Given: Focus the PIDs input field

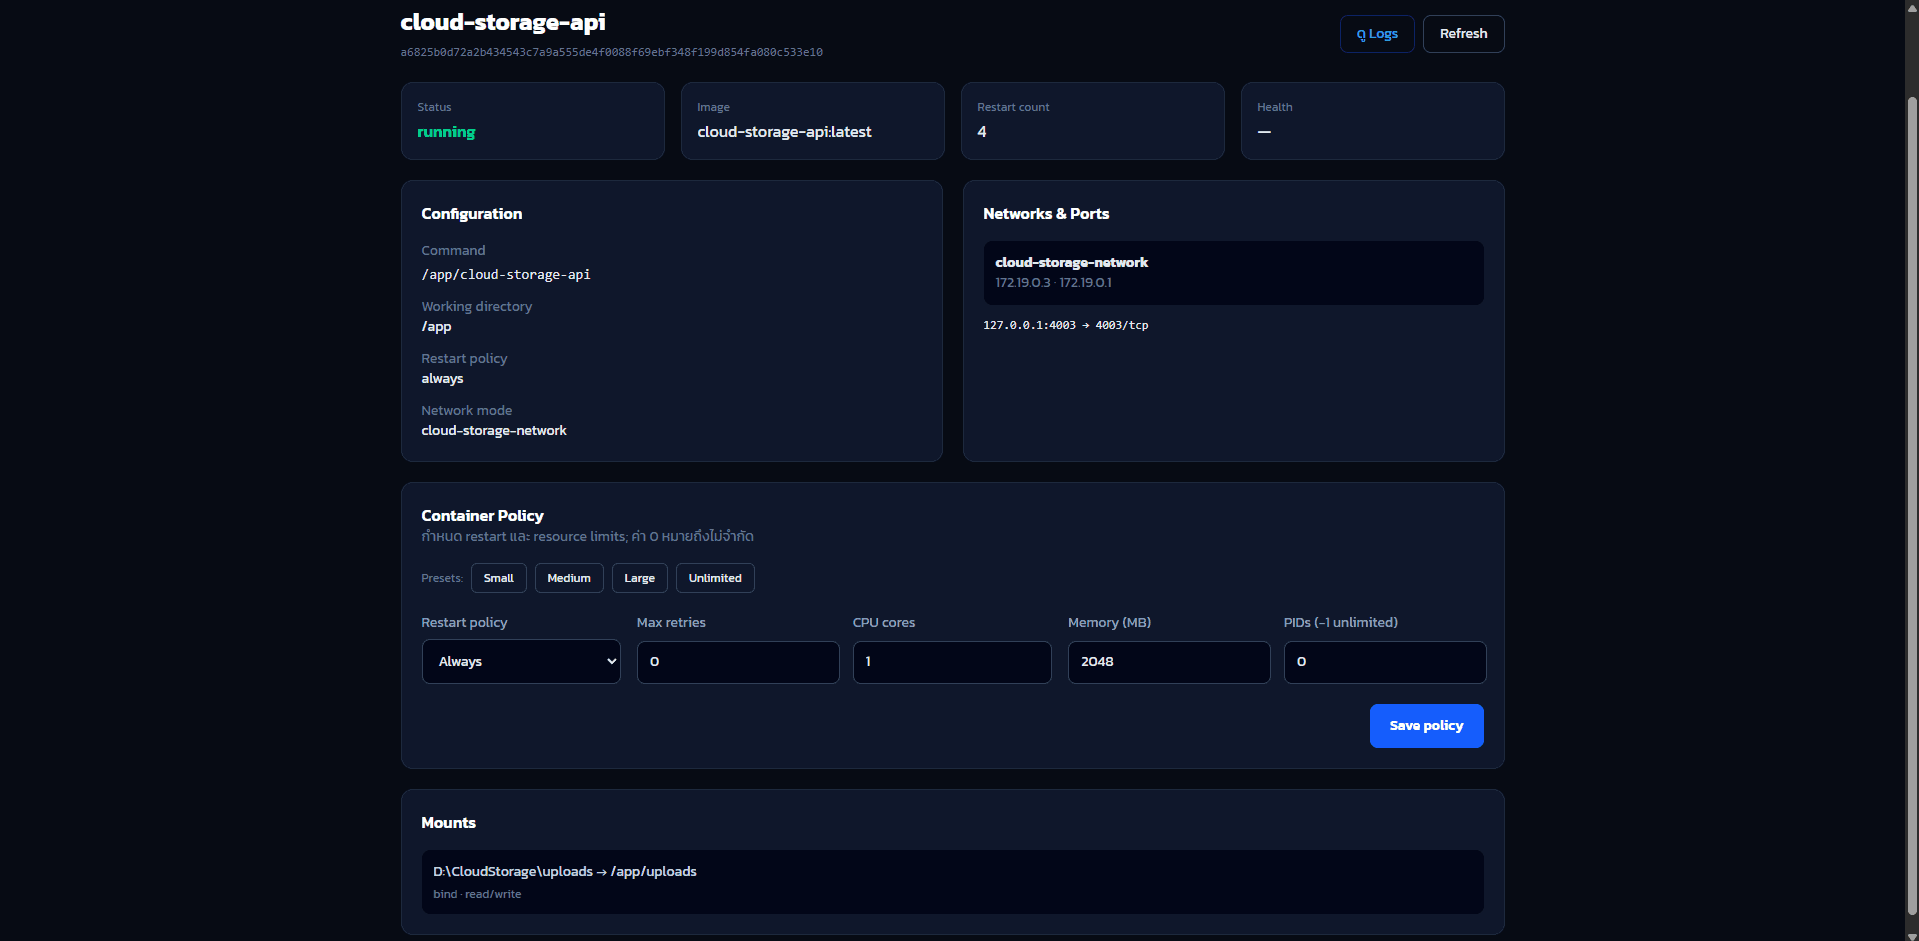Looking at the screenshot, I should [1385, 662].
